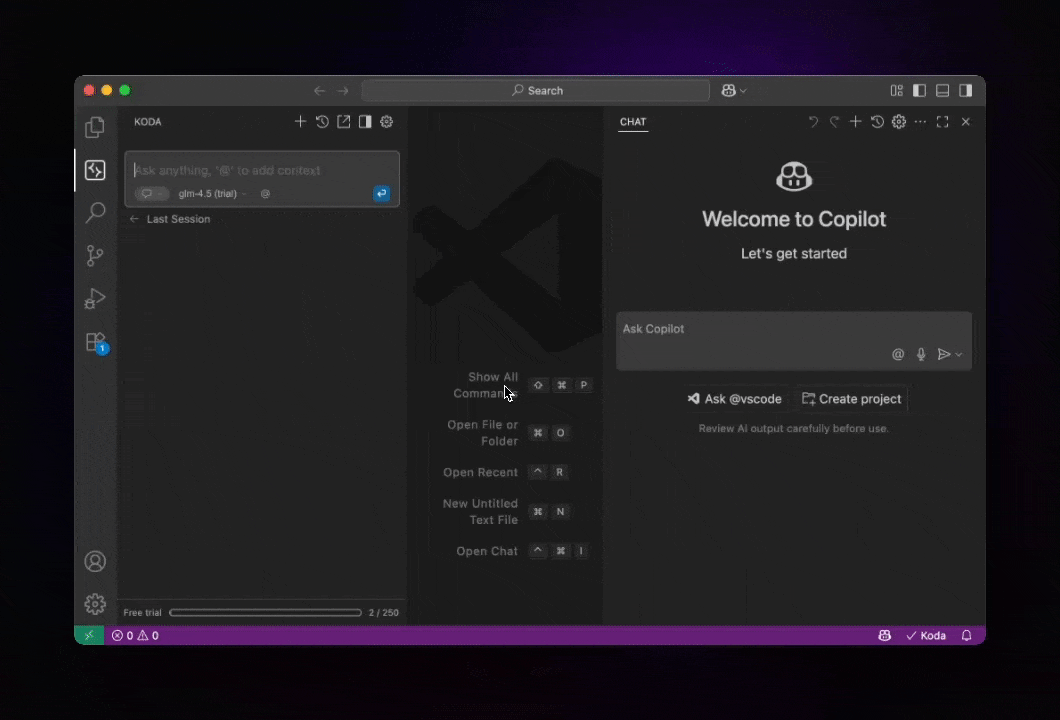Toggle the primary side bar
The image size is (1060, 720).
point(919,90)
